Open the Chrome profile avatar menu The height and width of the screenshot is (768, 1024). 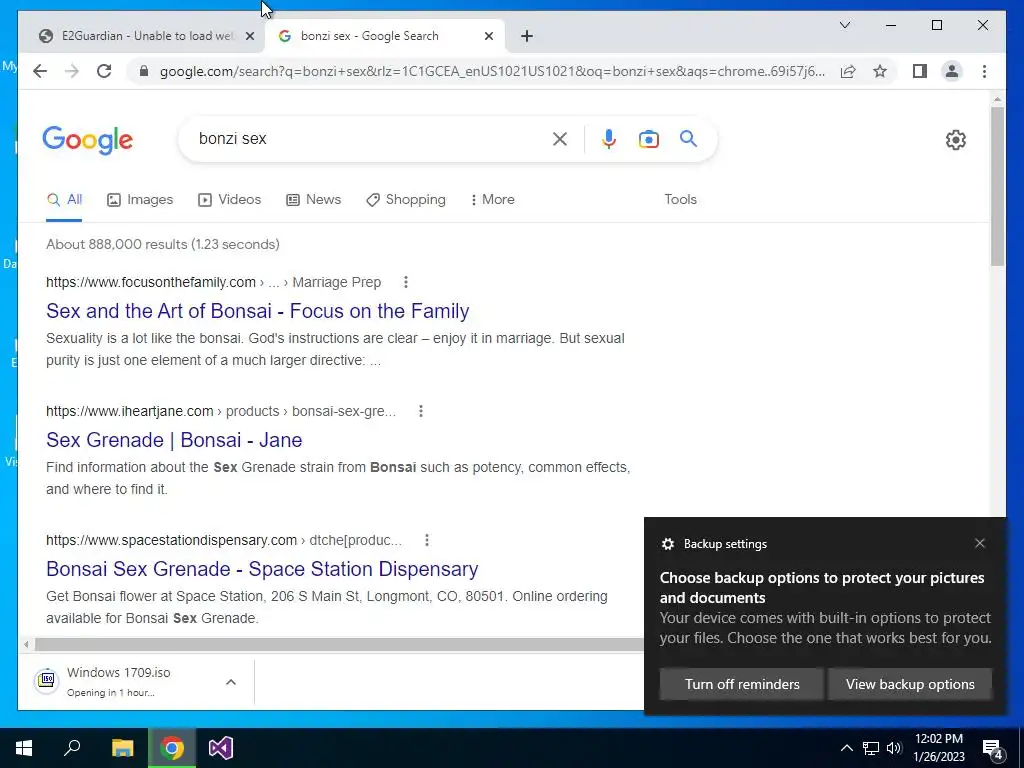pyautogui.click(x=952, y=71)
